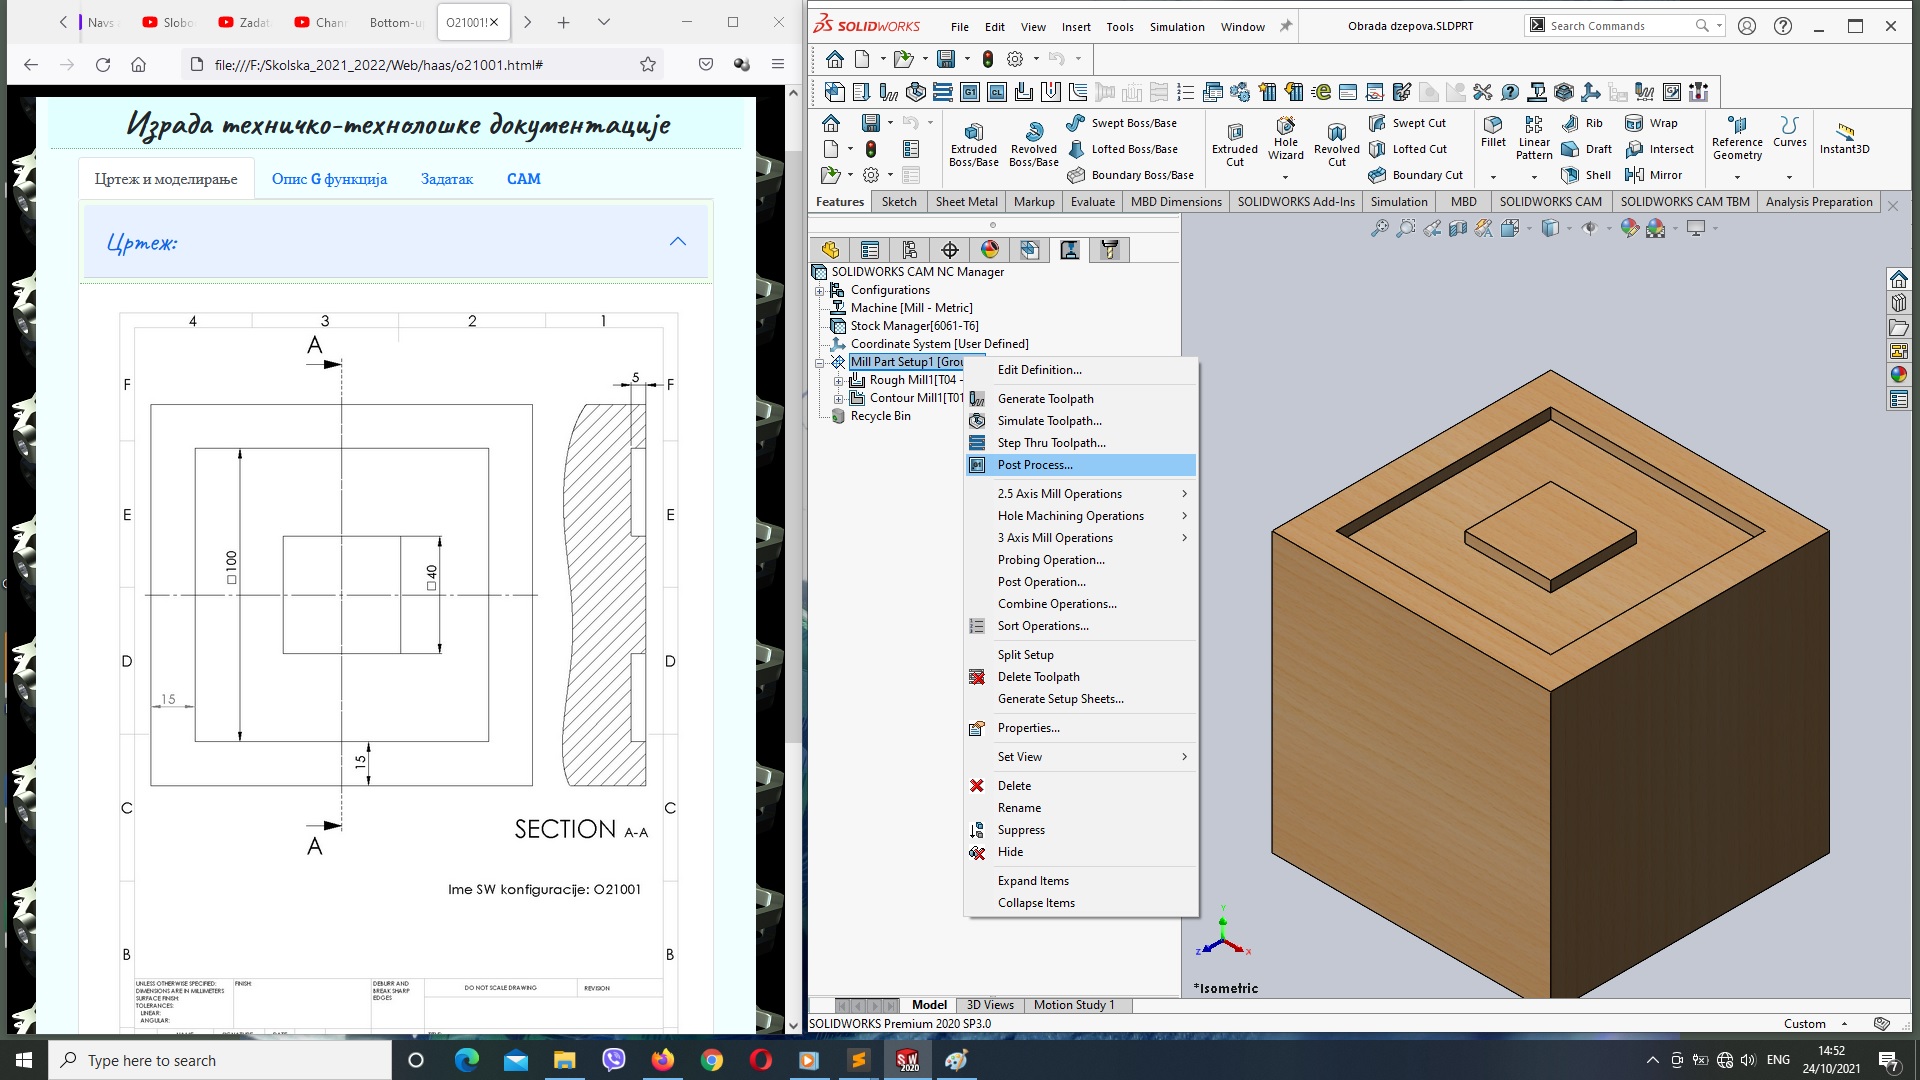The height and width of the screenshot is (1080, 1920).
Task: Open Hole Machining Operations submenu
Action: pos(1081,516)
